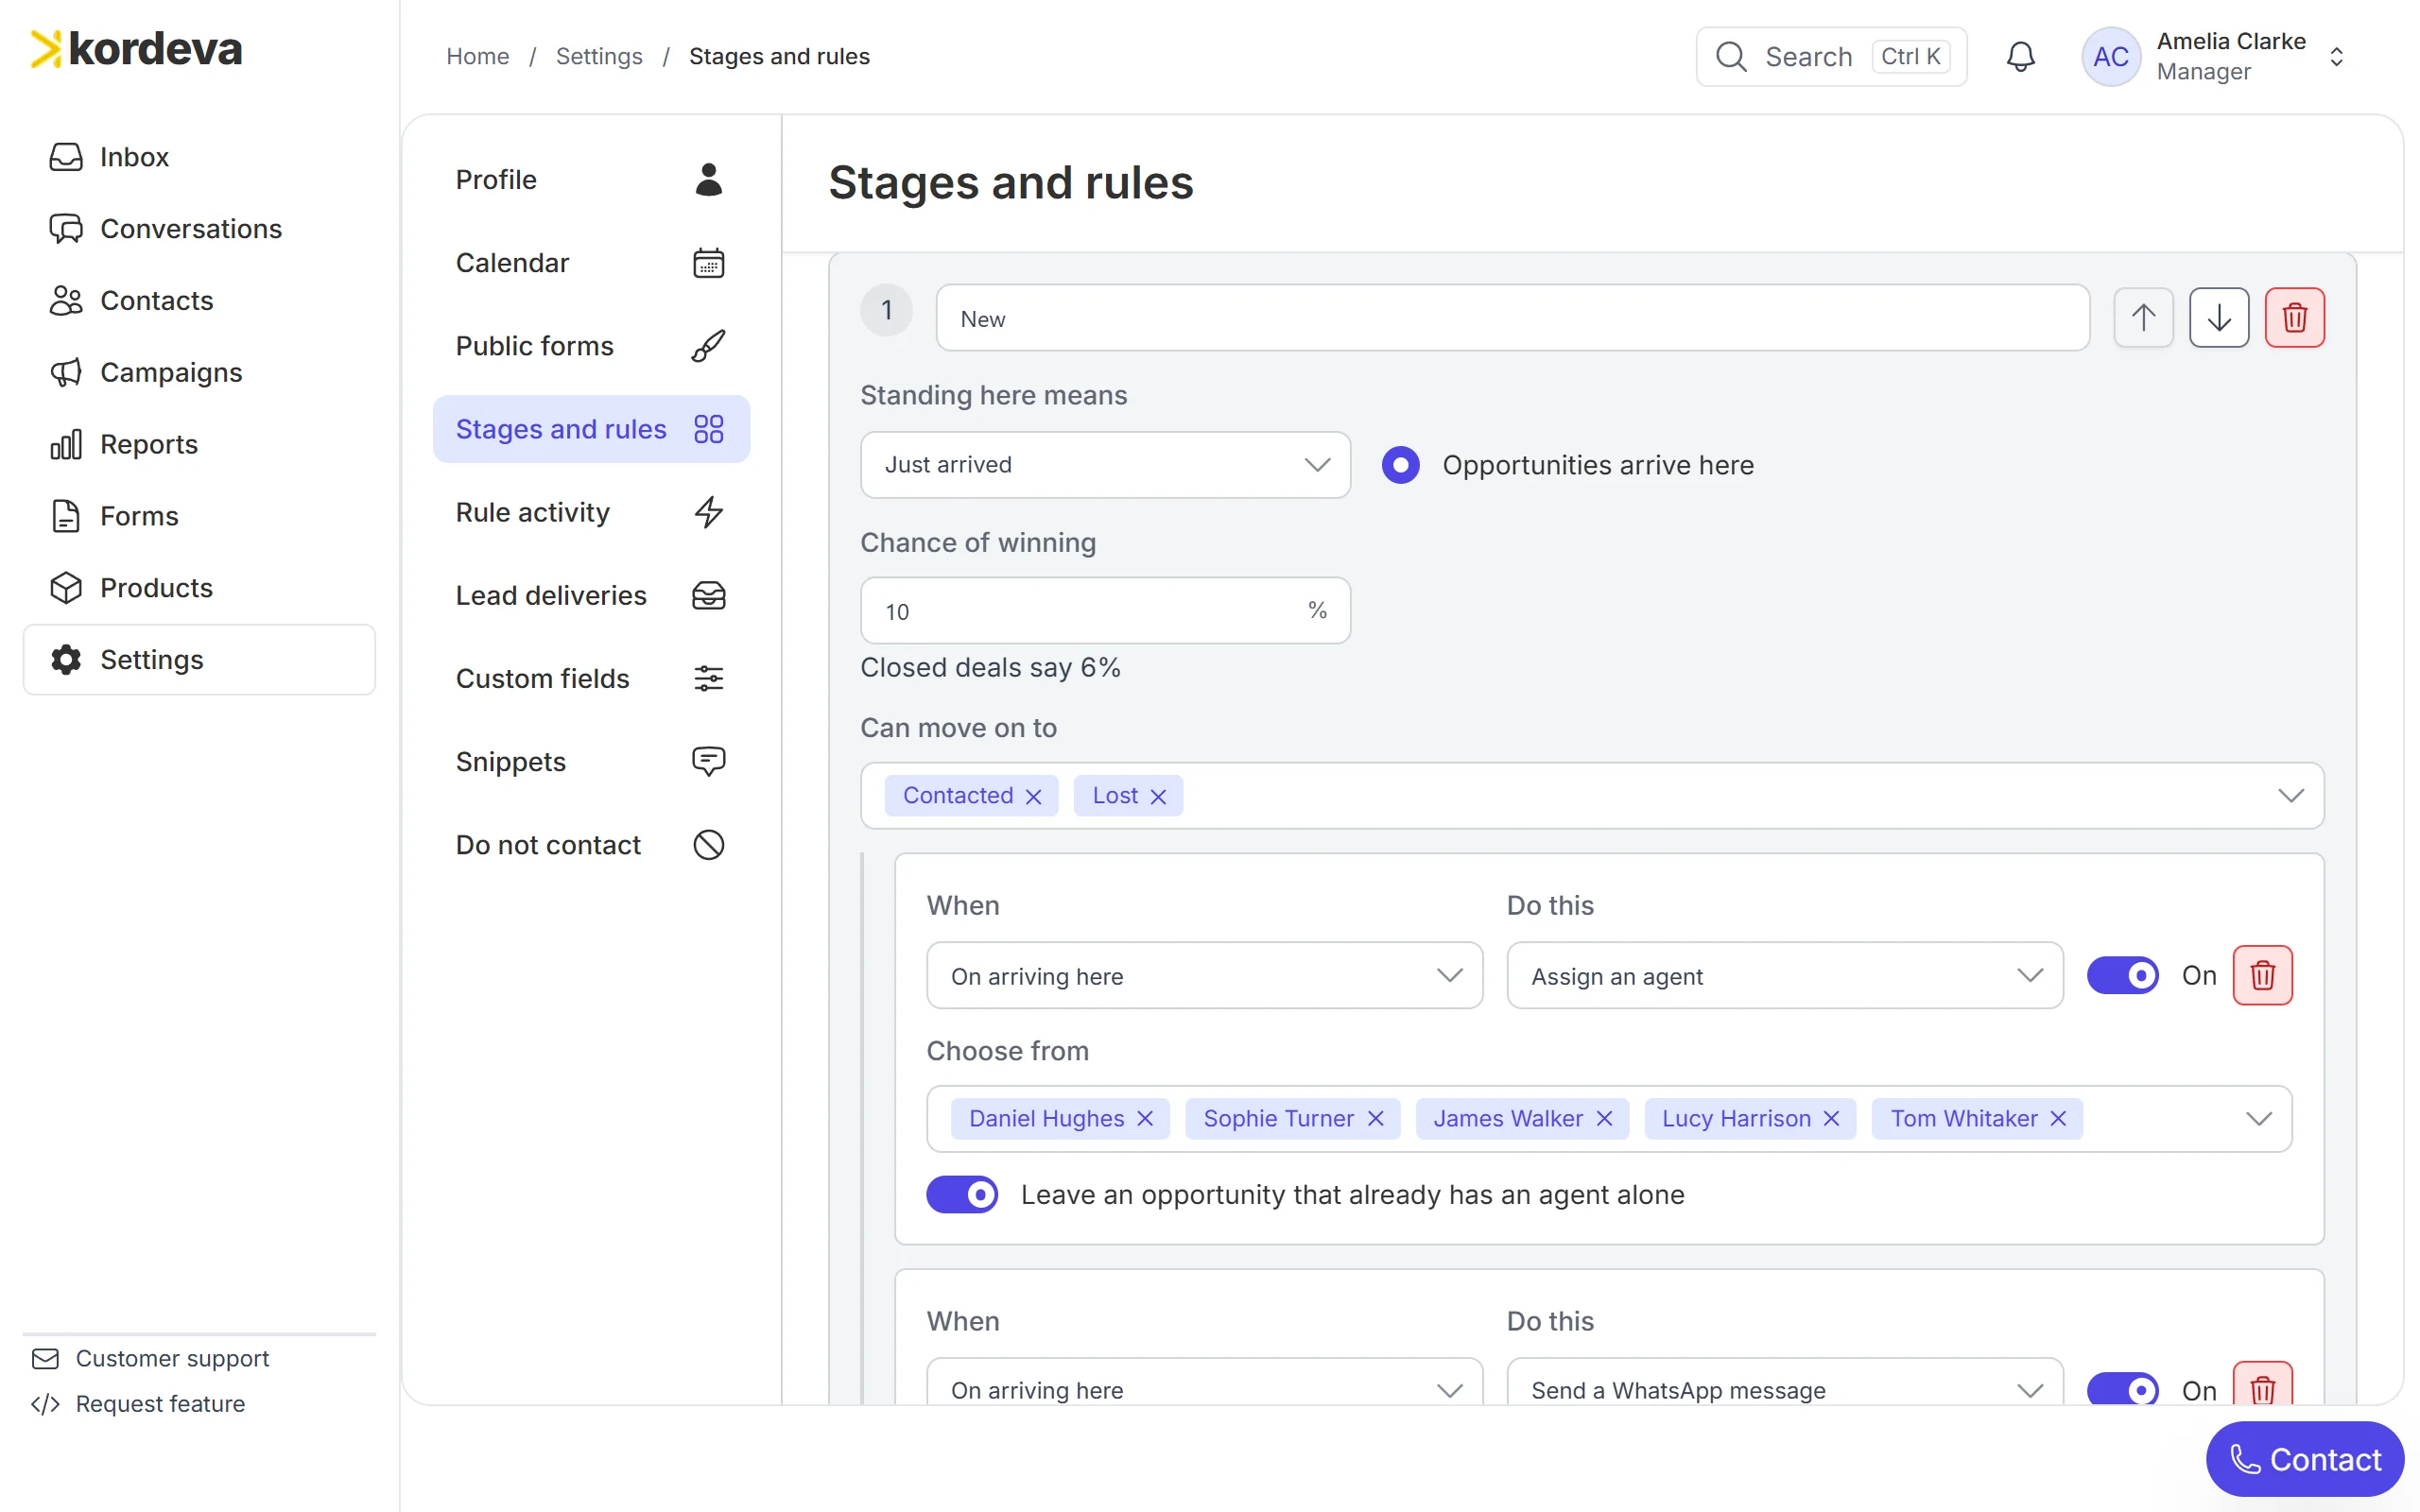The image size is (2420, 1512).
Task: Click the notifications bell icon
Action: (2020, 57)
